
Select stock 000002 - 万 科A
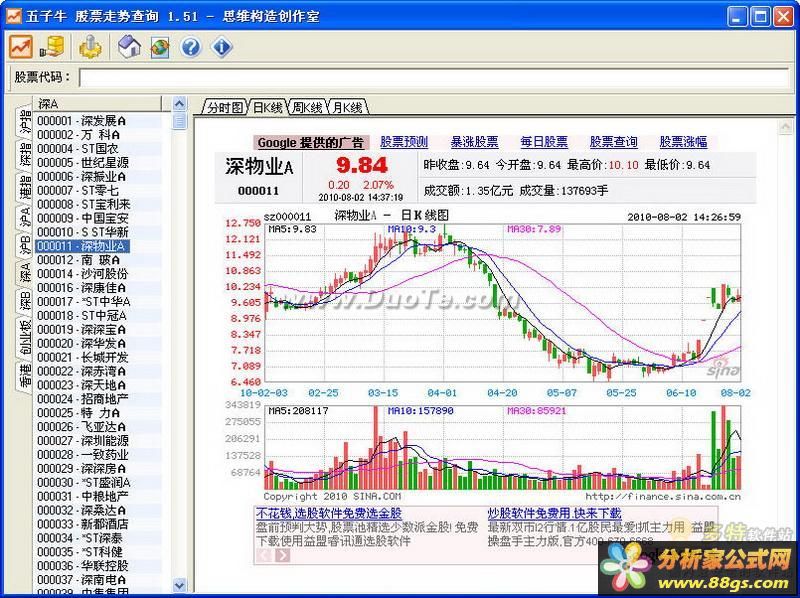point(79,135)
